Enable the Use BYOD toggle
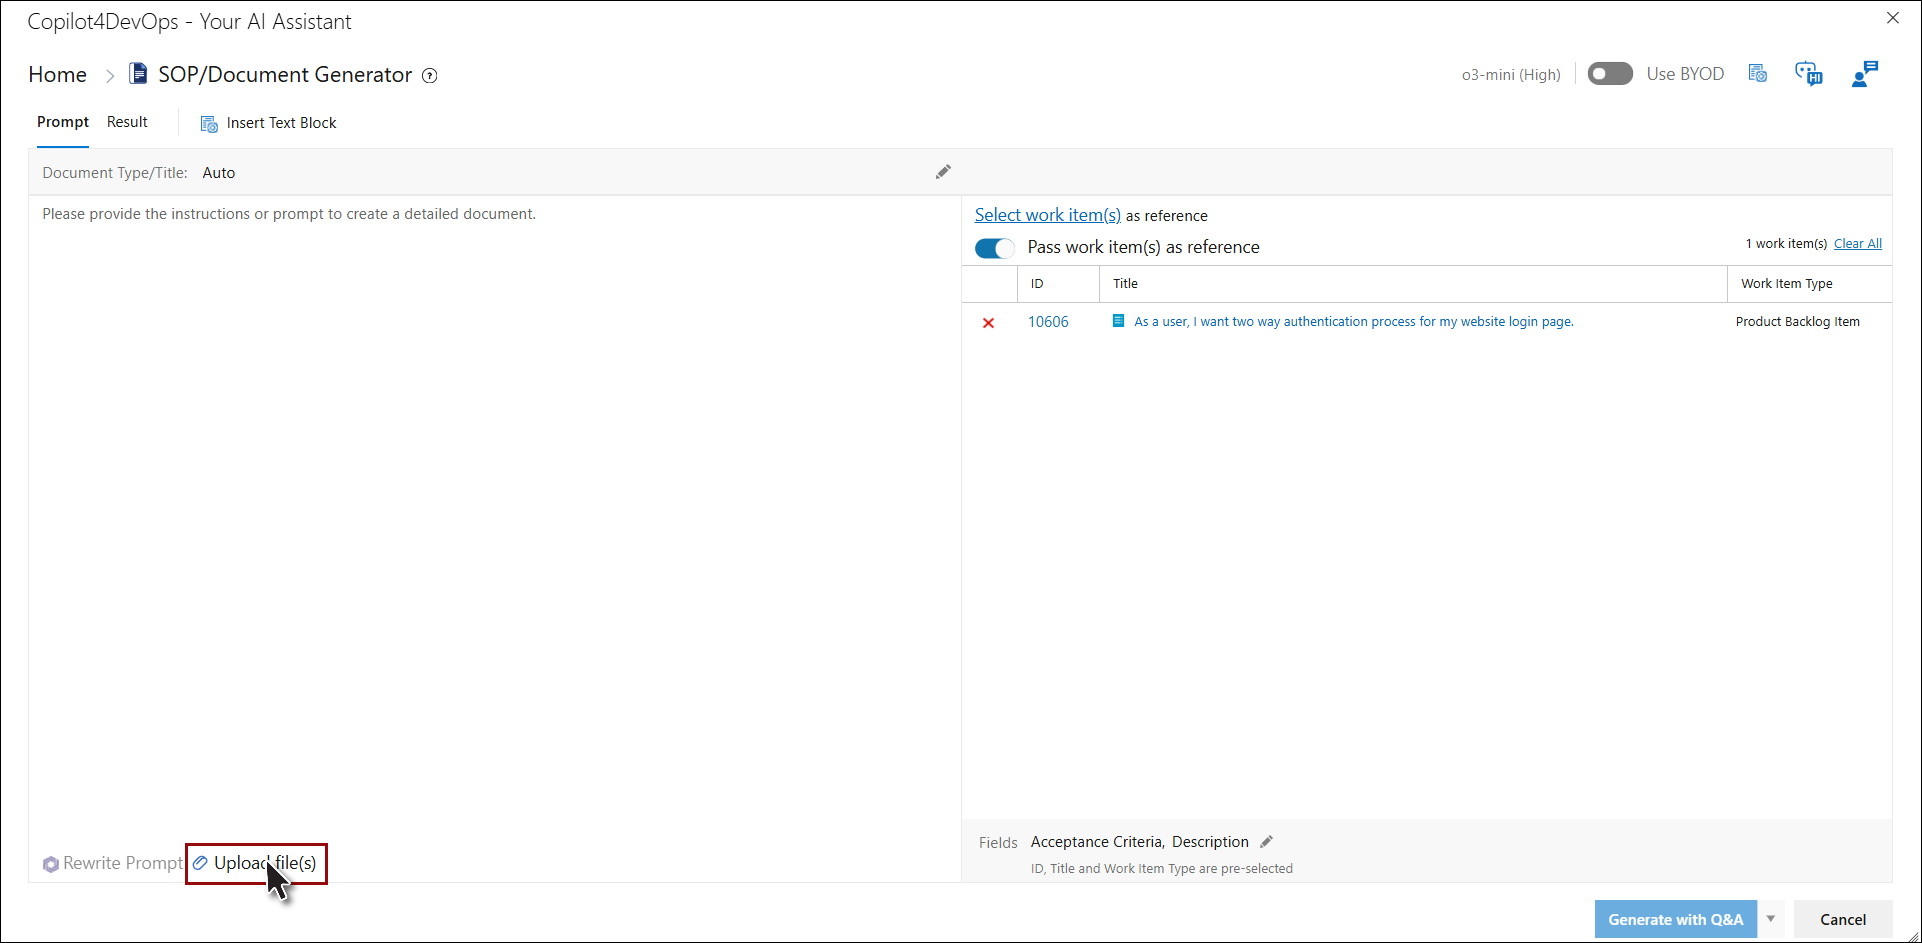The width and height of the screenshot is (1922, 943). click(1609, 74)
